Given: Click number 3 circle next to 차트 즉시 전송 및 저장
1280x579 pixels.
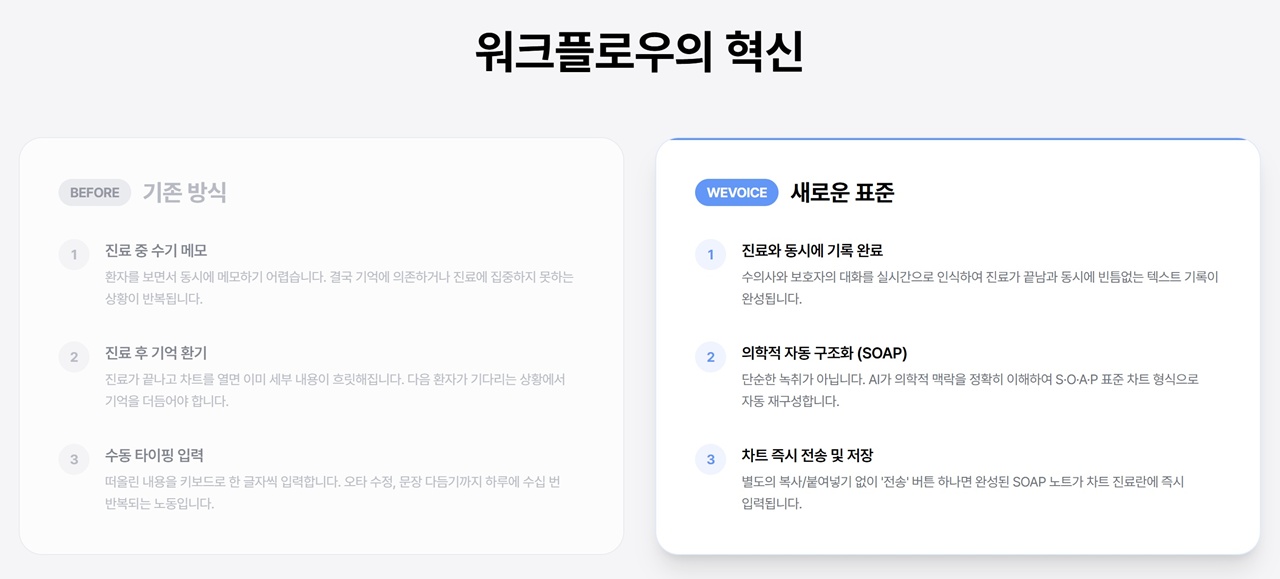Looking at the screenshot, I should pos(711,460).
